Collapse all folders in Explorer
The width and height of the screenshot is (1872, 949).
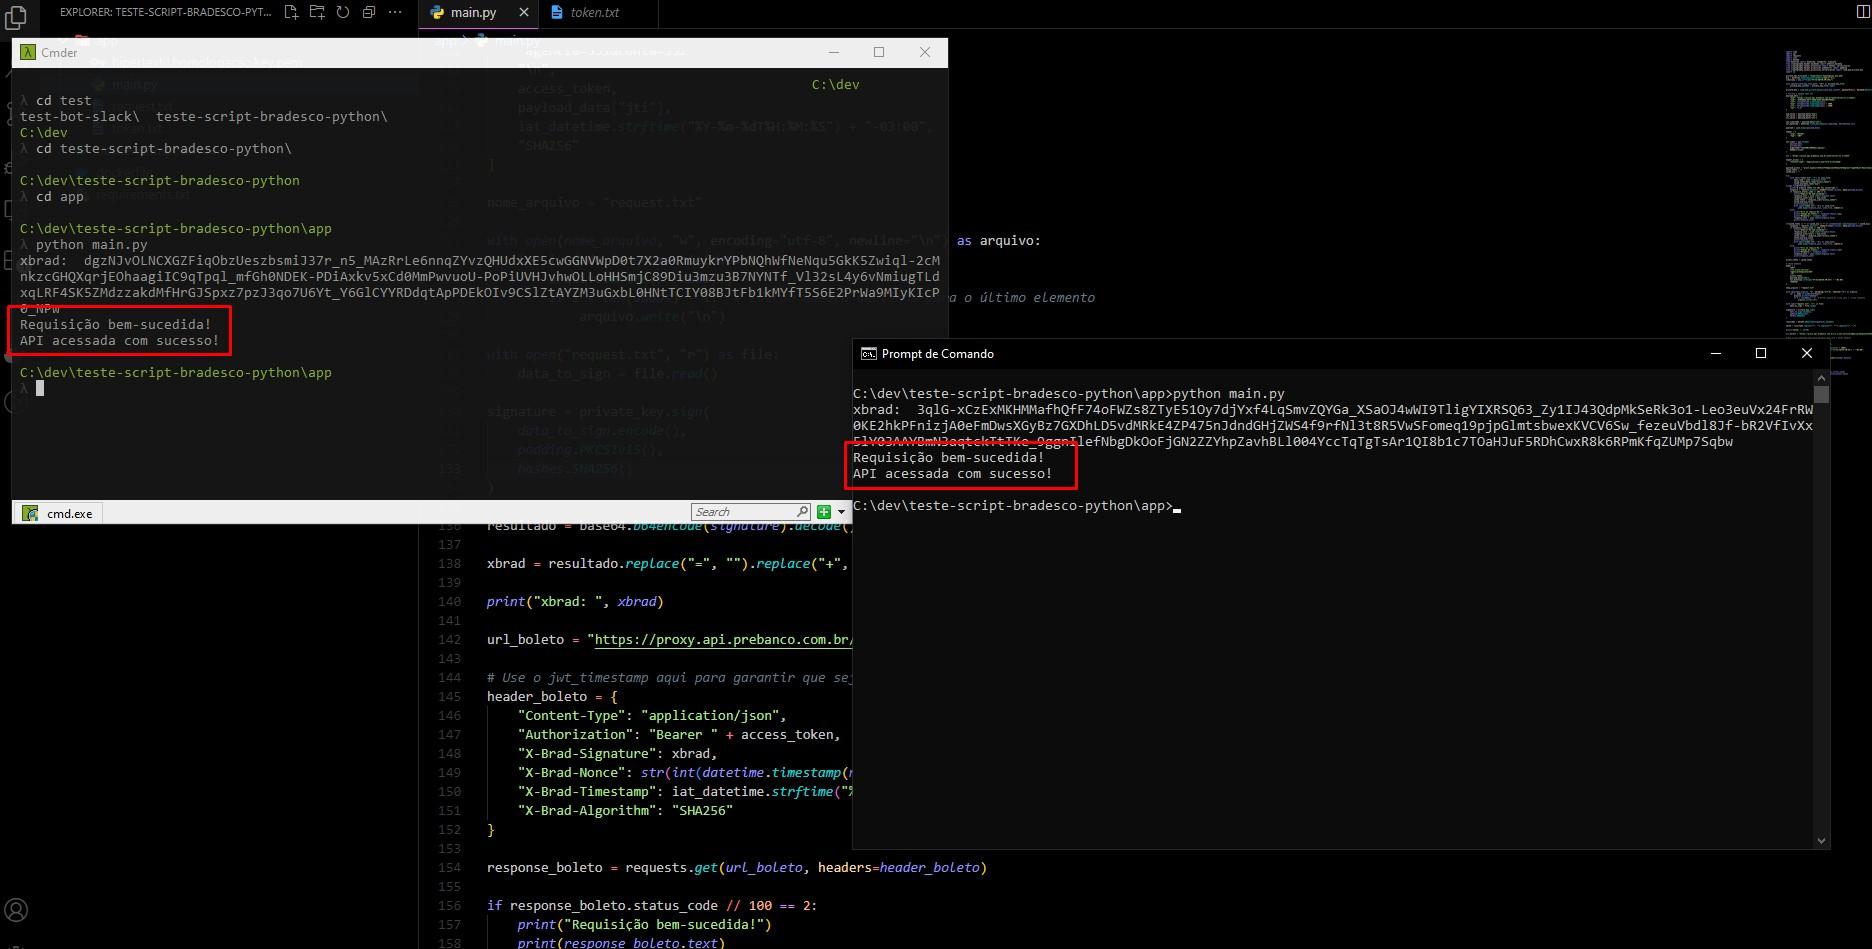click(369, 12)
